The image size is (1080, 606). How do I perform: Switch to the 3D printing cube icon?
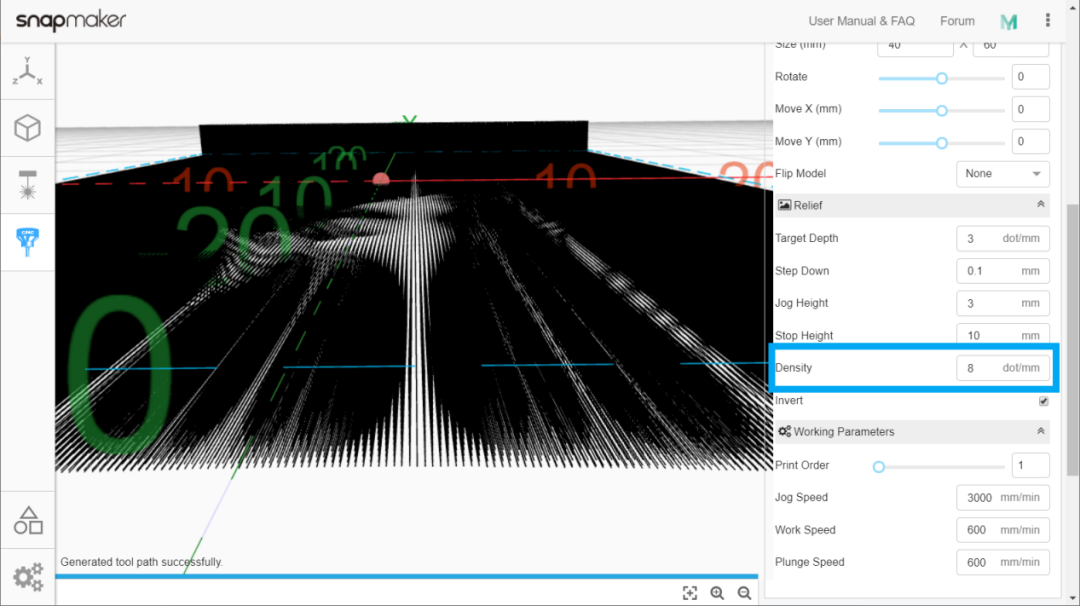coord(28,128)
